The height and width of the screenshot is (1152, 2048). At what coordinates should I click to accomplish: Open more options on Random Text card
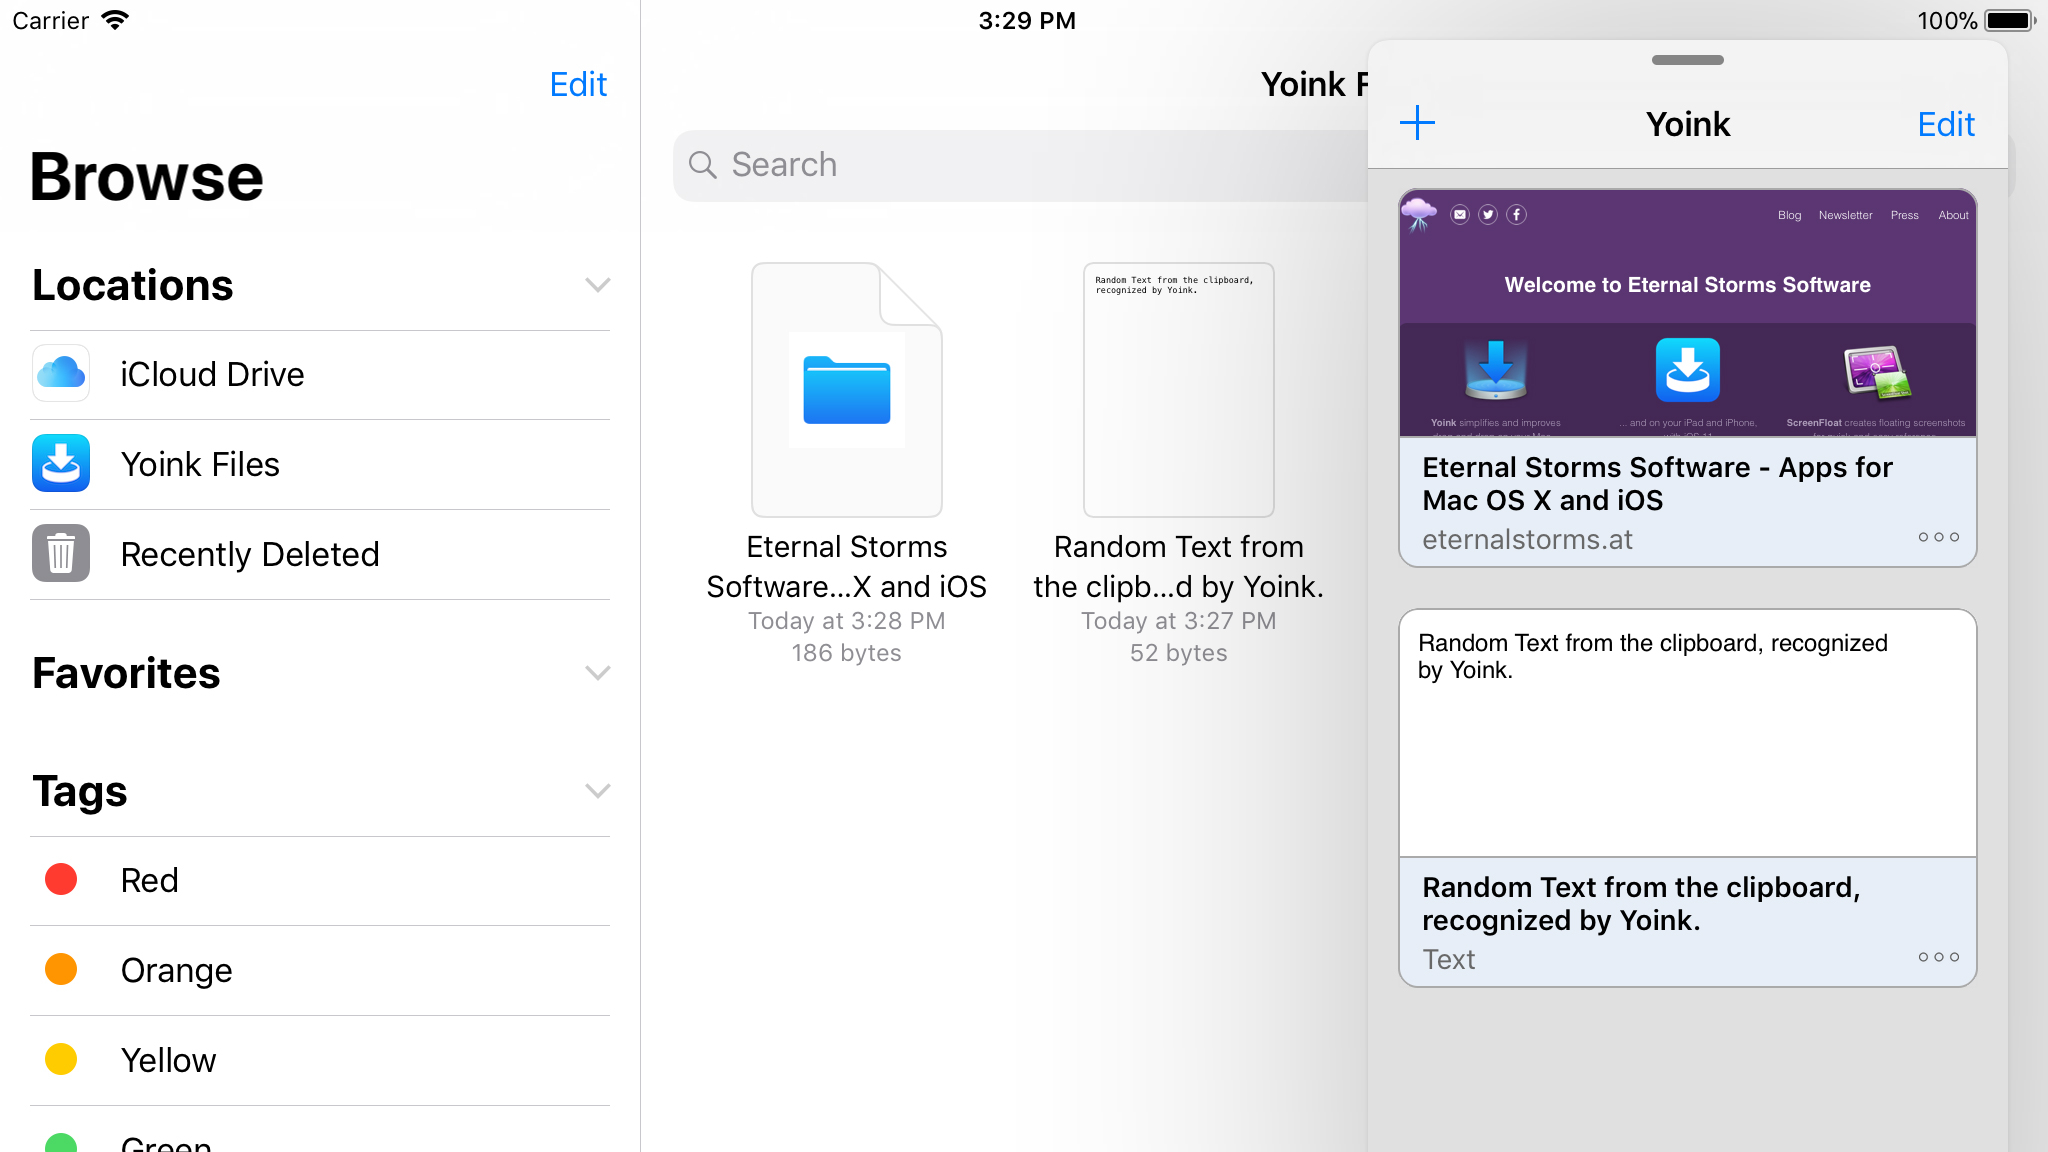[1938, 957]
